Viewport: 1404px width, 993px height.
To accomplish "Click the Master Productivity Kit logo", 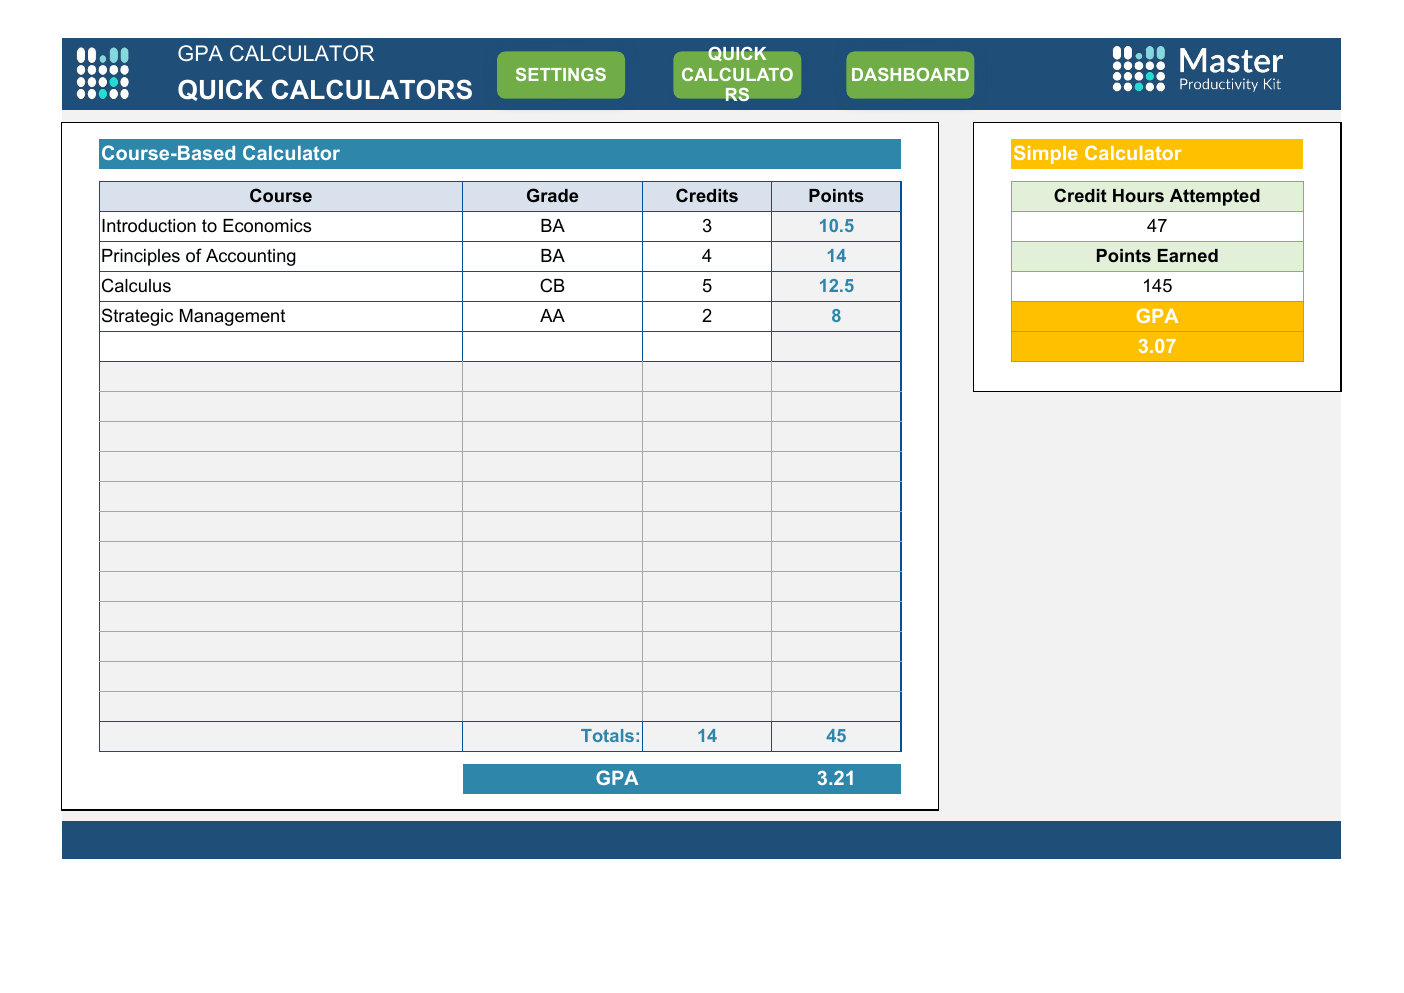I will point(1198,69).
